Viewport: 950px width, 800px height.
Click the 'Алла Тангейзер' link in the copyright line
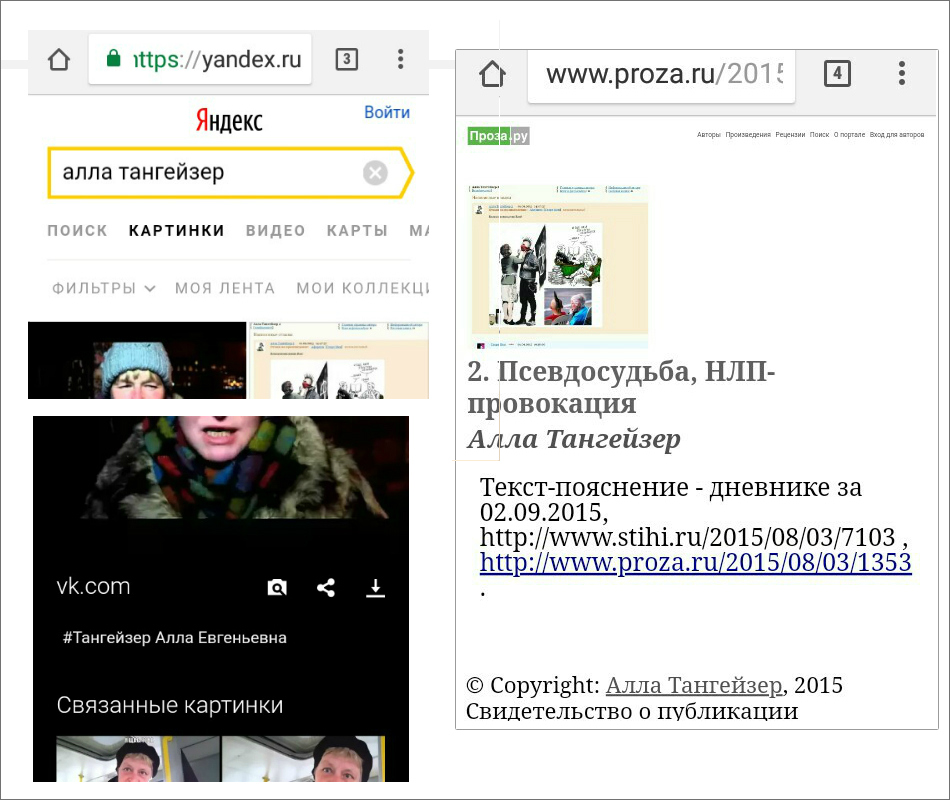coord(694,685)
